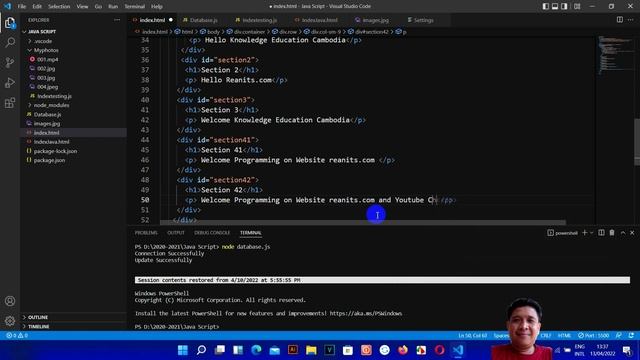Open Microsoft Edge from taskbar
The width and height of the screenshot is (640, 360).
(256, 350)
